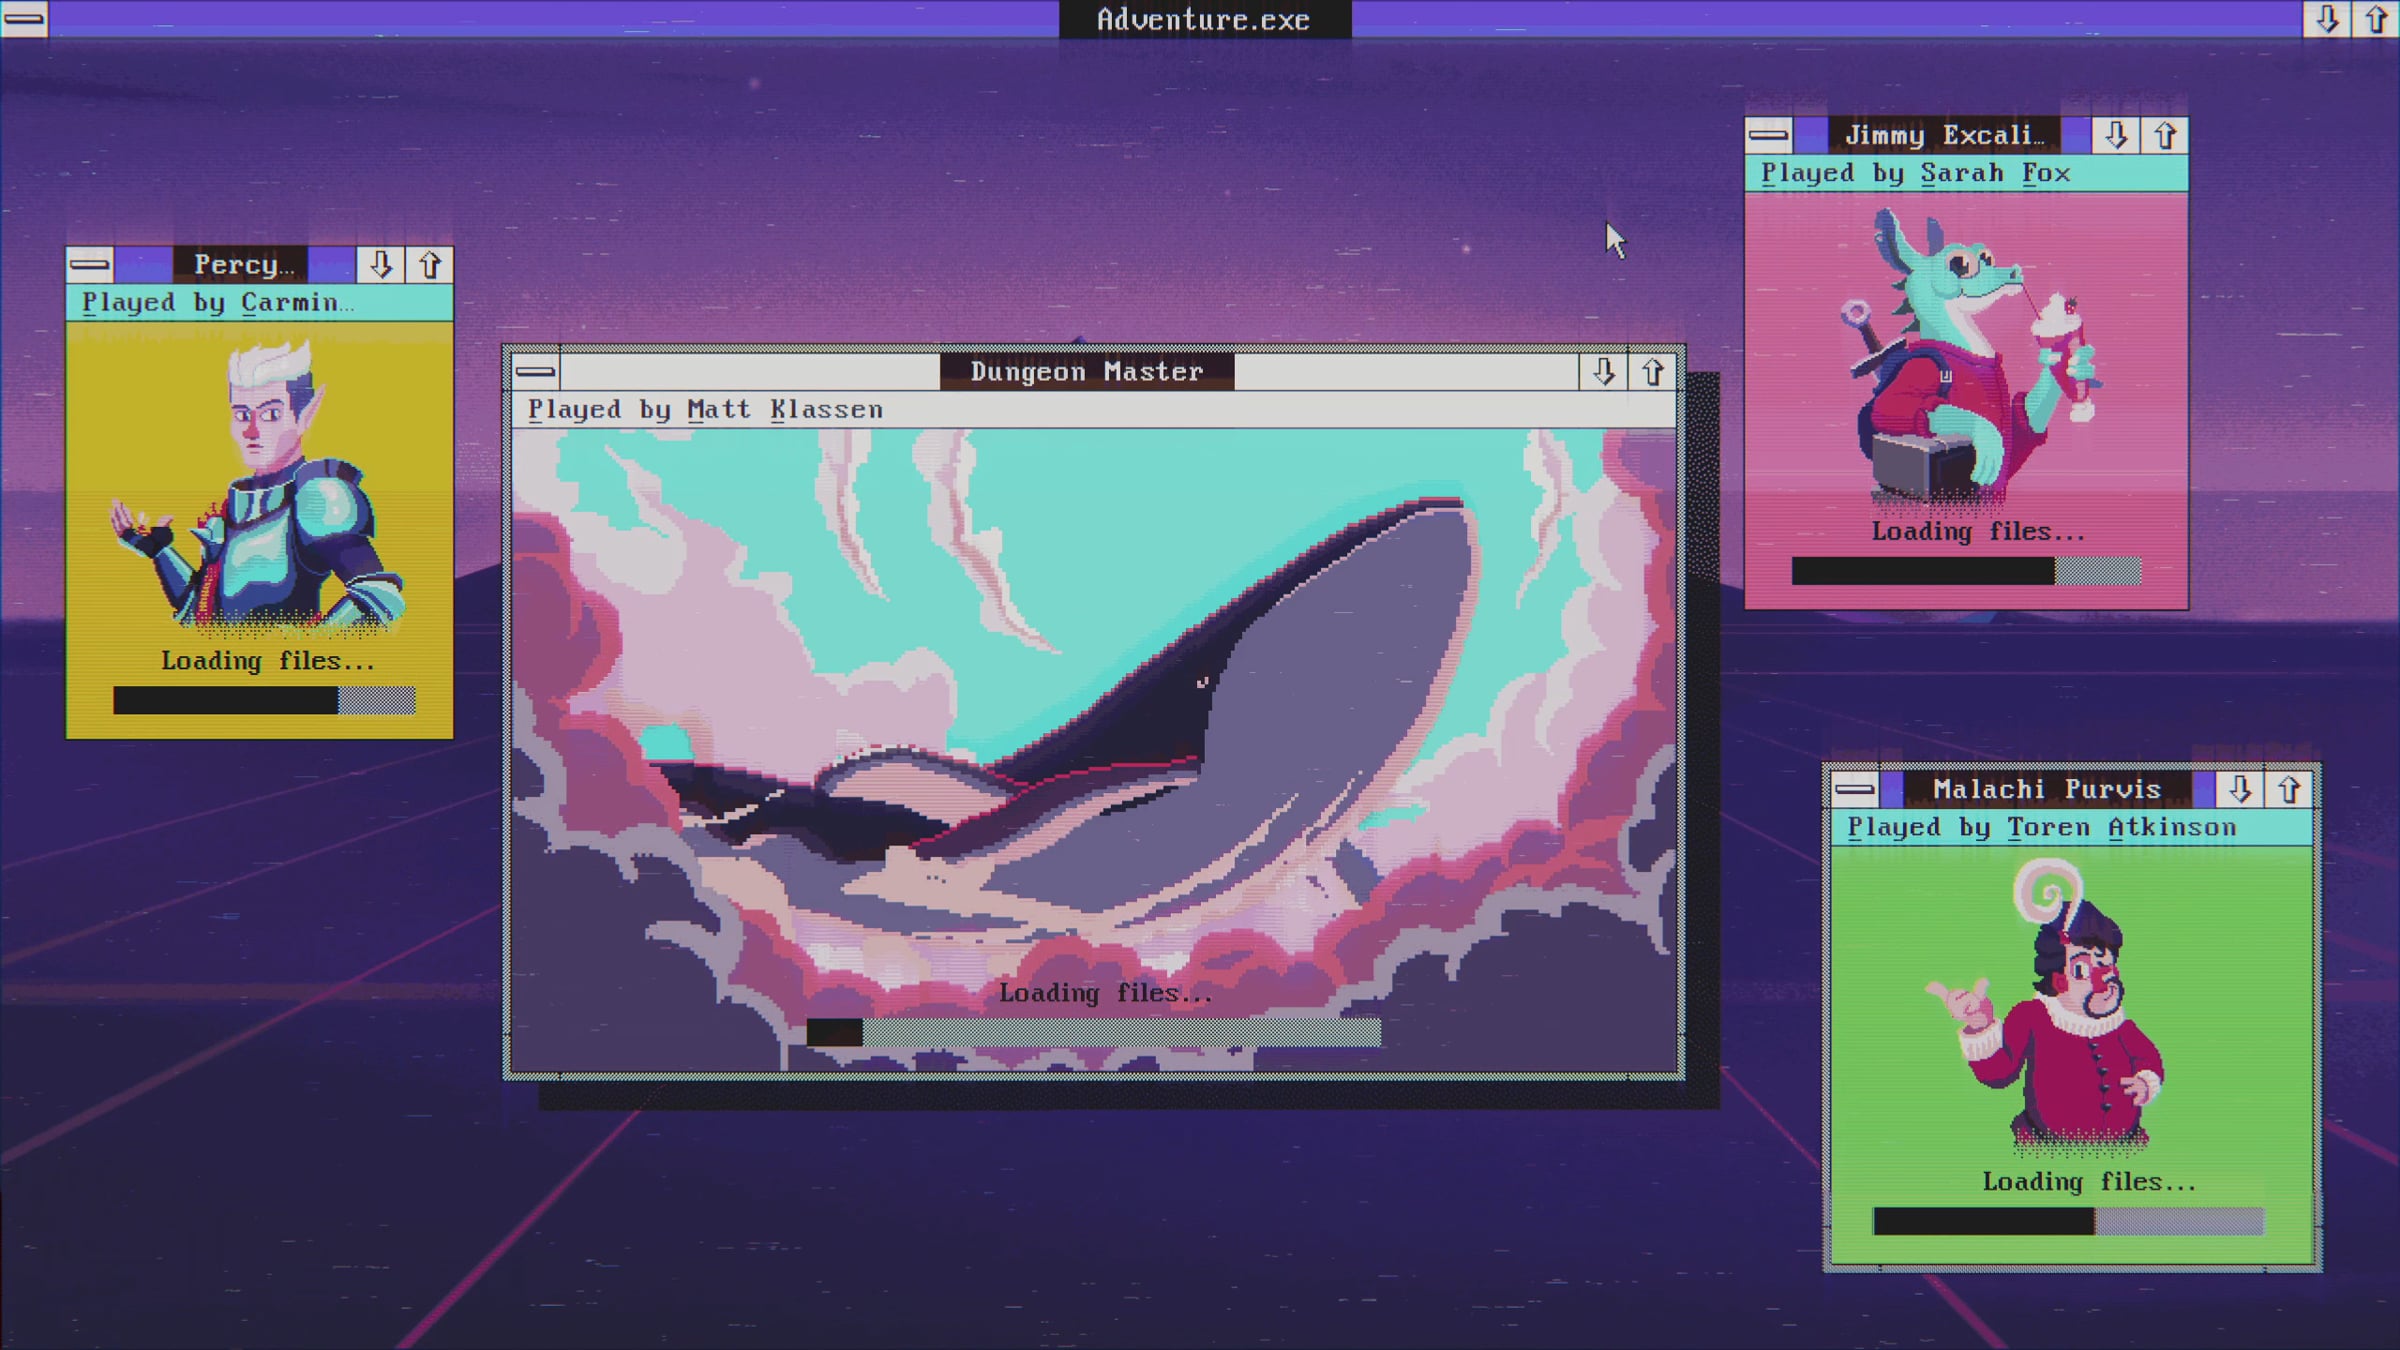Click 'Played by Matt Klassen' menu text
Image resolution: width=2400 pixels, height=1350 pixels.
tap(705, 409)
